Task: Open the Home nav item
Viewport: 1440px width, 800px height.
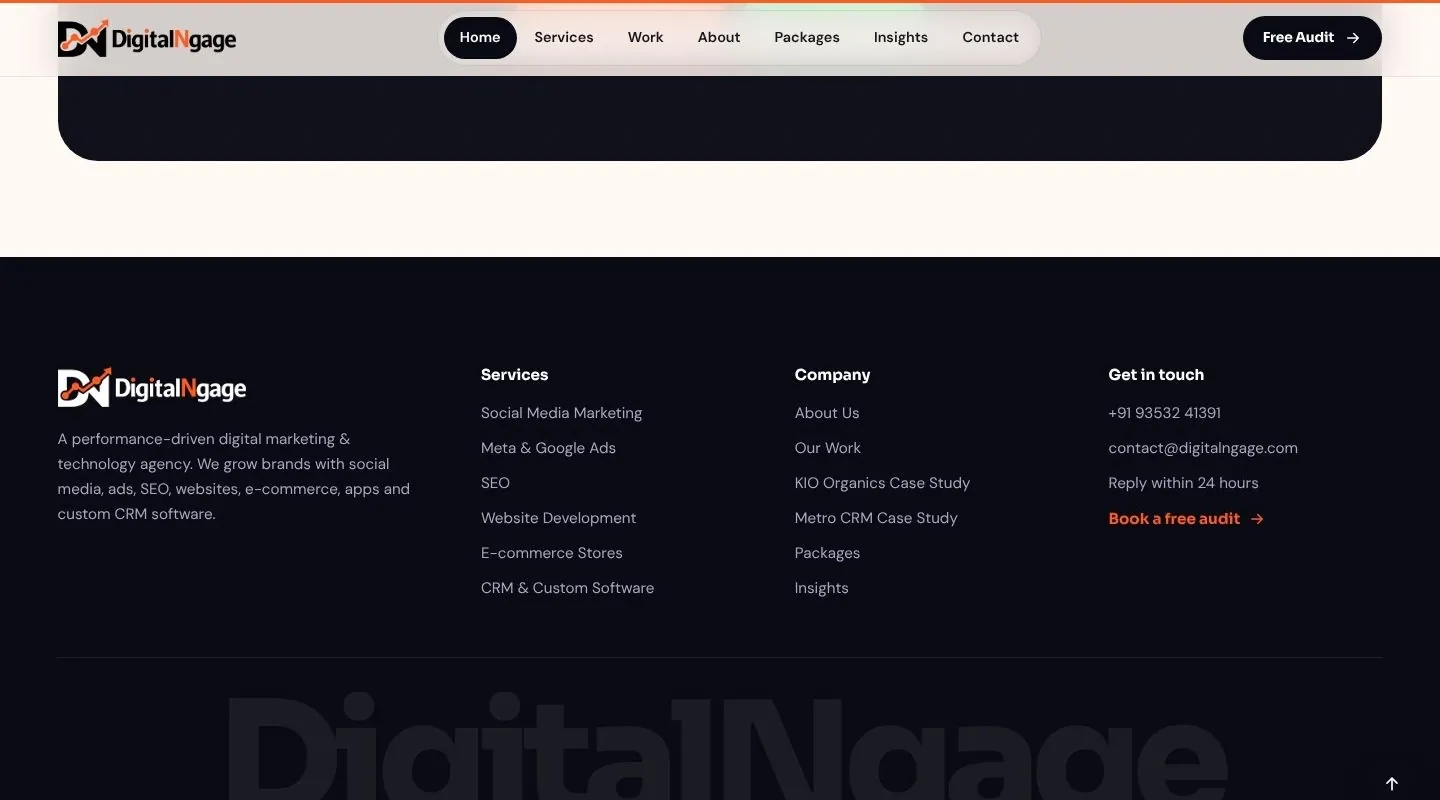Action: [x=480, y=38]
